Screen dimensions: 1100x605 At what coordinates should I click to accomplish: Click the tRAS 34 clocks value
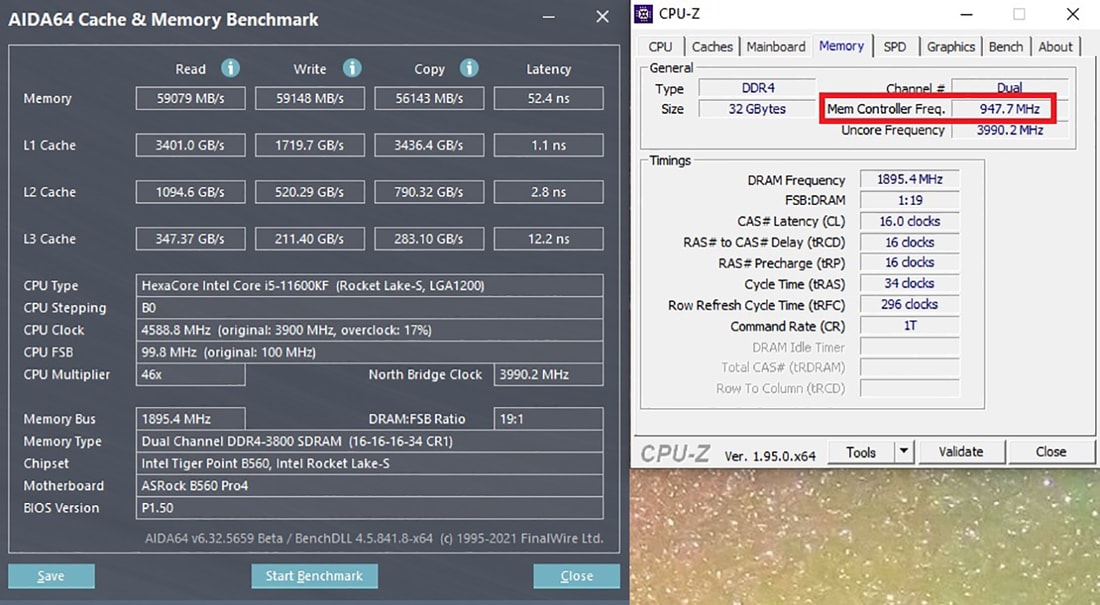[x=909, y=284]
